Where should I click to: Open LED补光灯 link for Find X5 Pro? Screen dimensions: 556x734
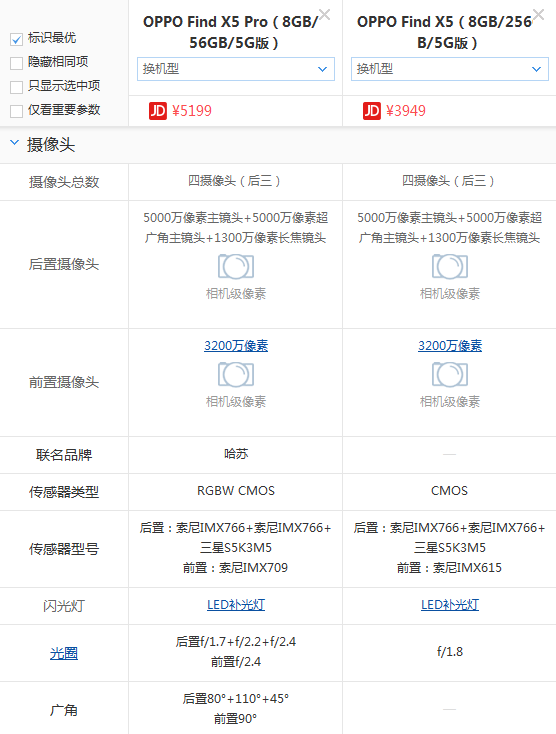coord(236,605)
